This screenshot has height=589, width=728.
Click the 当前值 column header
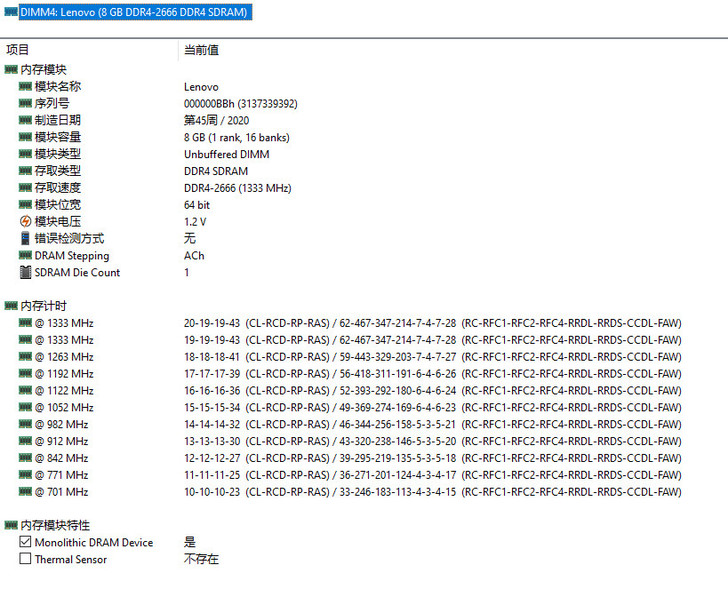click(201, 50)
